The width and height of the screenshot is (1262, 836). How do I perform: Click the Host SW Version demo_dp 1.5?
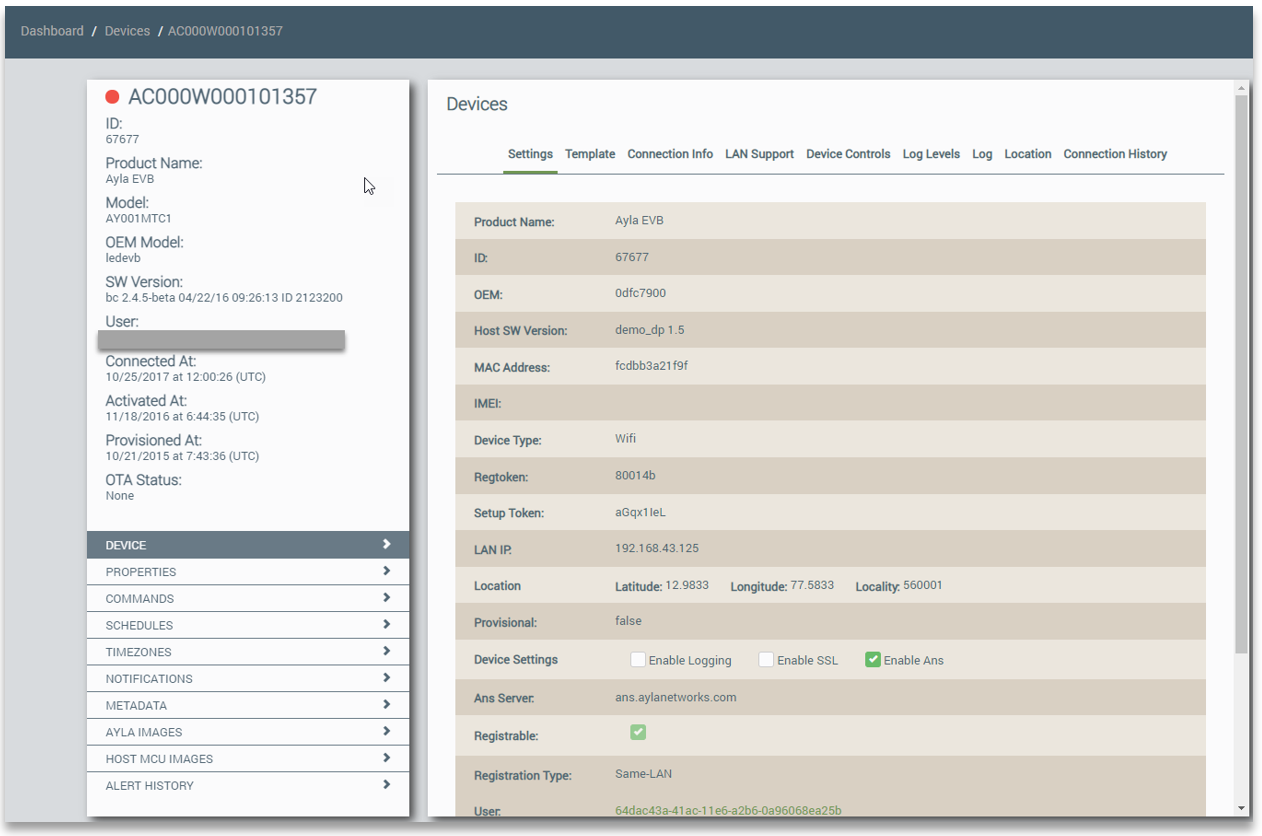coord(650,330)
